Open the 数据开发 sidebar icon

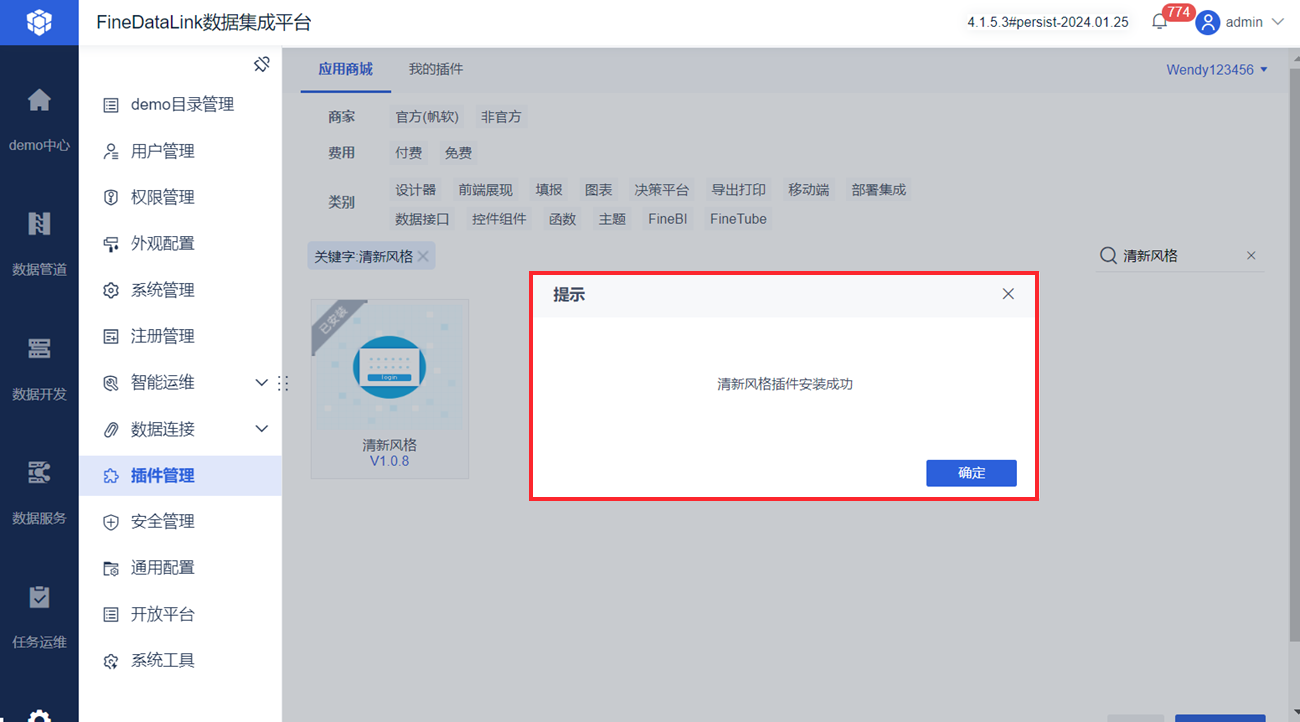coord(39,348)
